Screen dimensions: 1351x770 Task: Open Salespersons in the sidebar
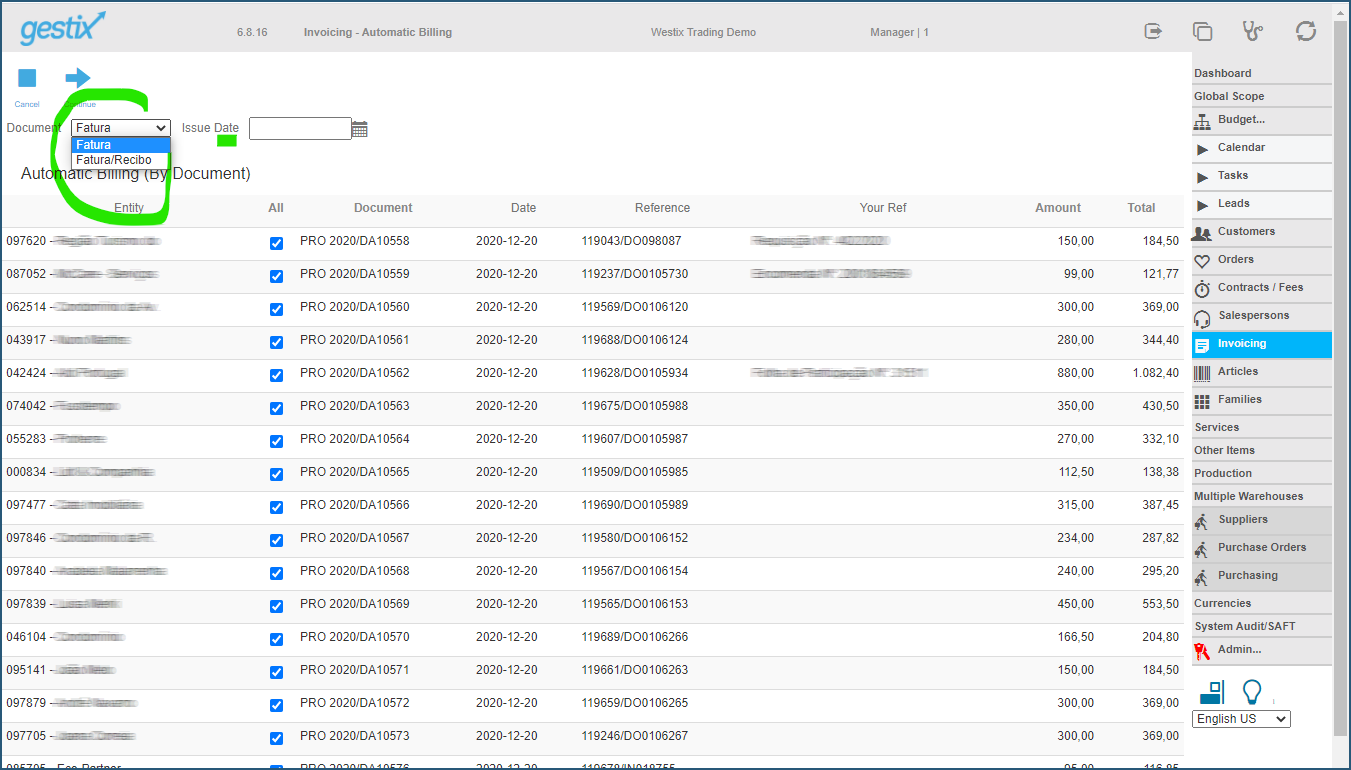point(1262,316)
